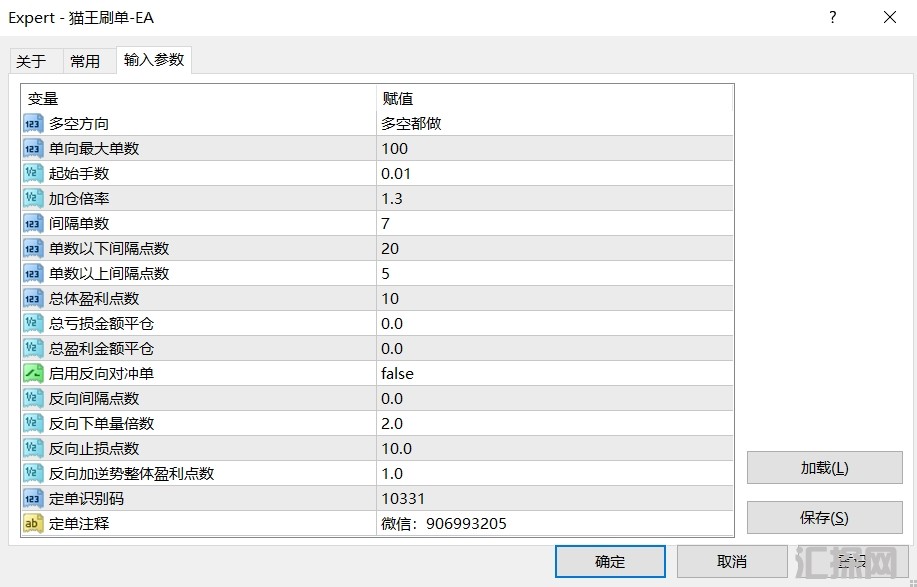Screen dimensions: 917x587
Task: Click the icon beside 总体盈利点数
Action: (33, 299)
